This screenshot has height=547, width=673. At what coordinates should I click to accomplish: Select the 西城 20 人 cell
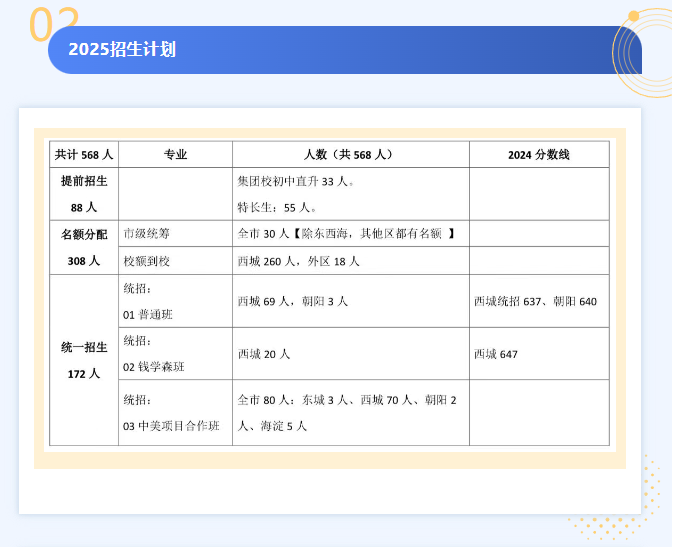pos(351,354)
